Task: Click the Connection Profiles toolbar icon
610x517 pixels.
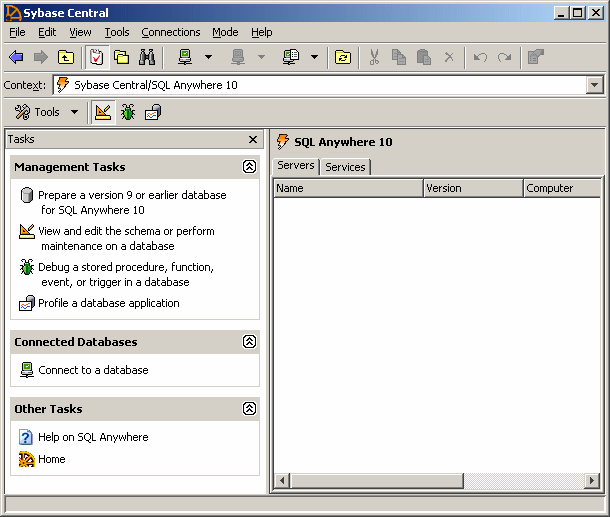Action: 291,57
